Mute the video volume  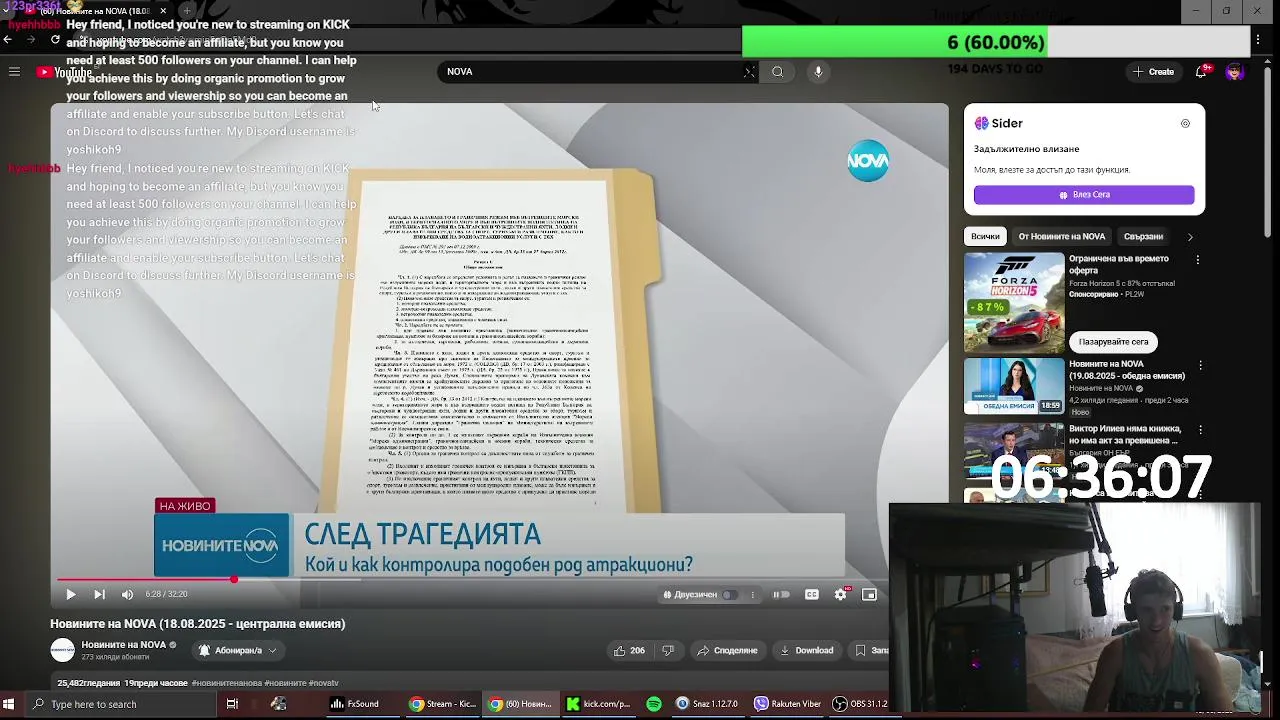pos(127,595)
